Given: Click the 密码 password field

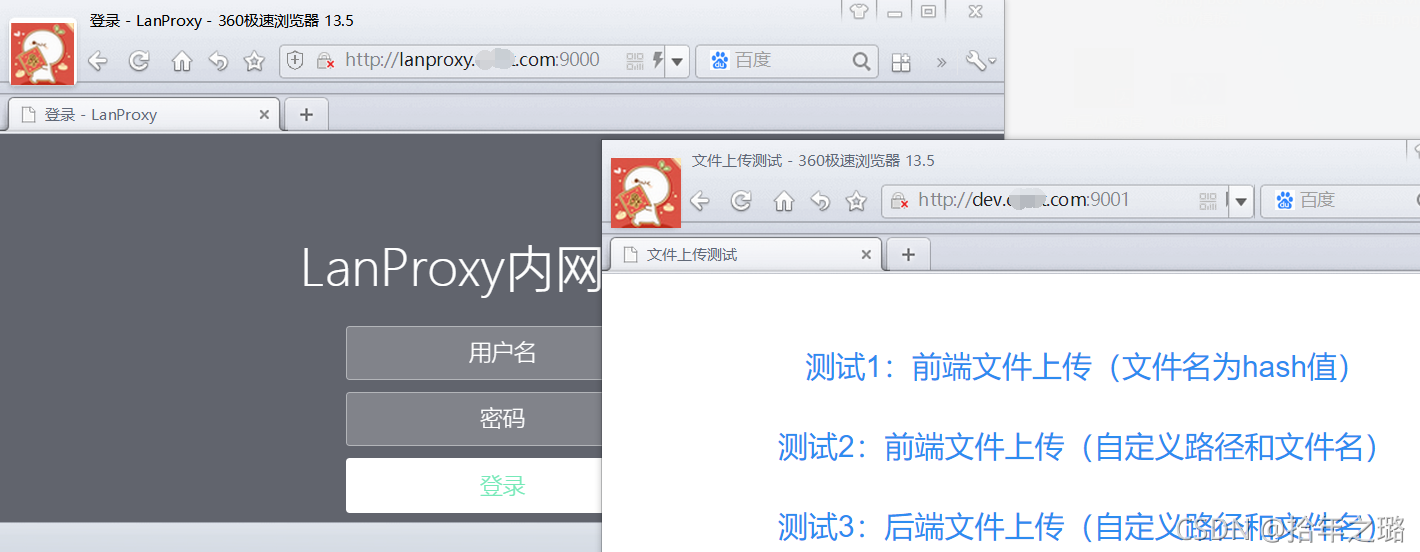Looking at the screenshot, I should pos(474,419).
